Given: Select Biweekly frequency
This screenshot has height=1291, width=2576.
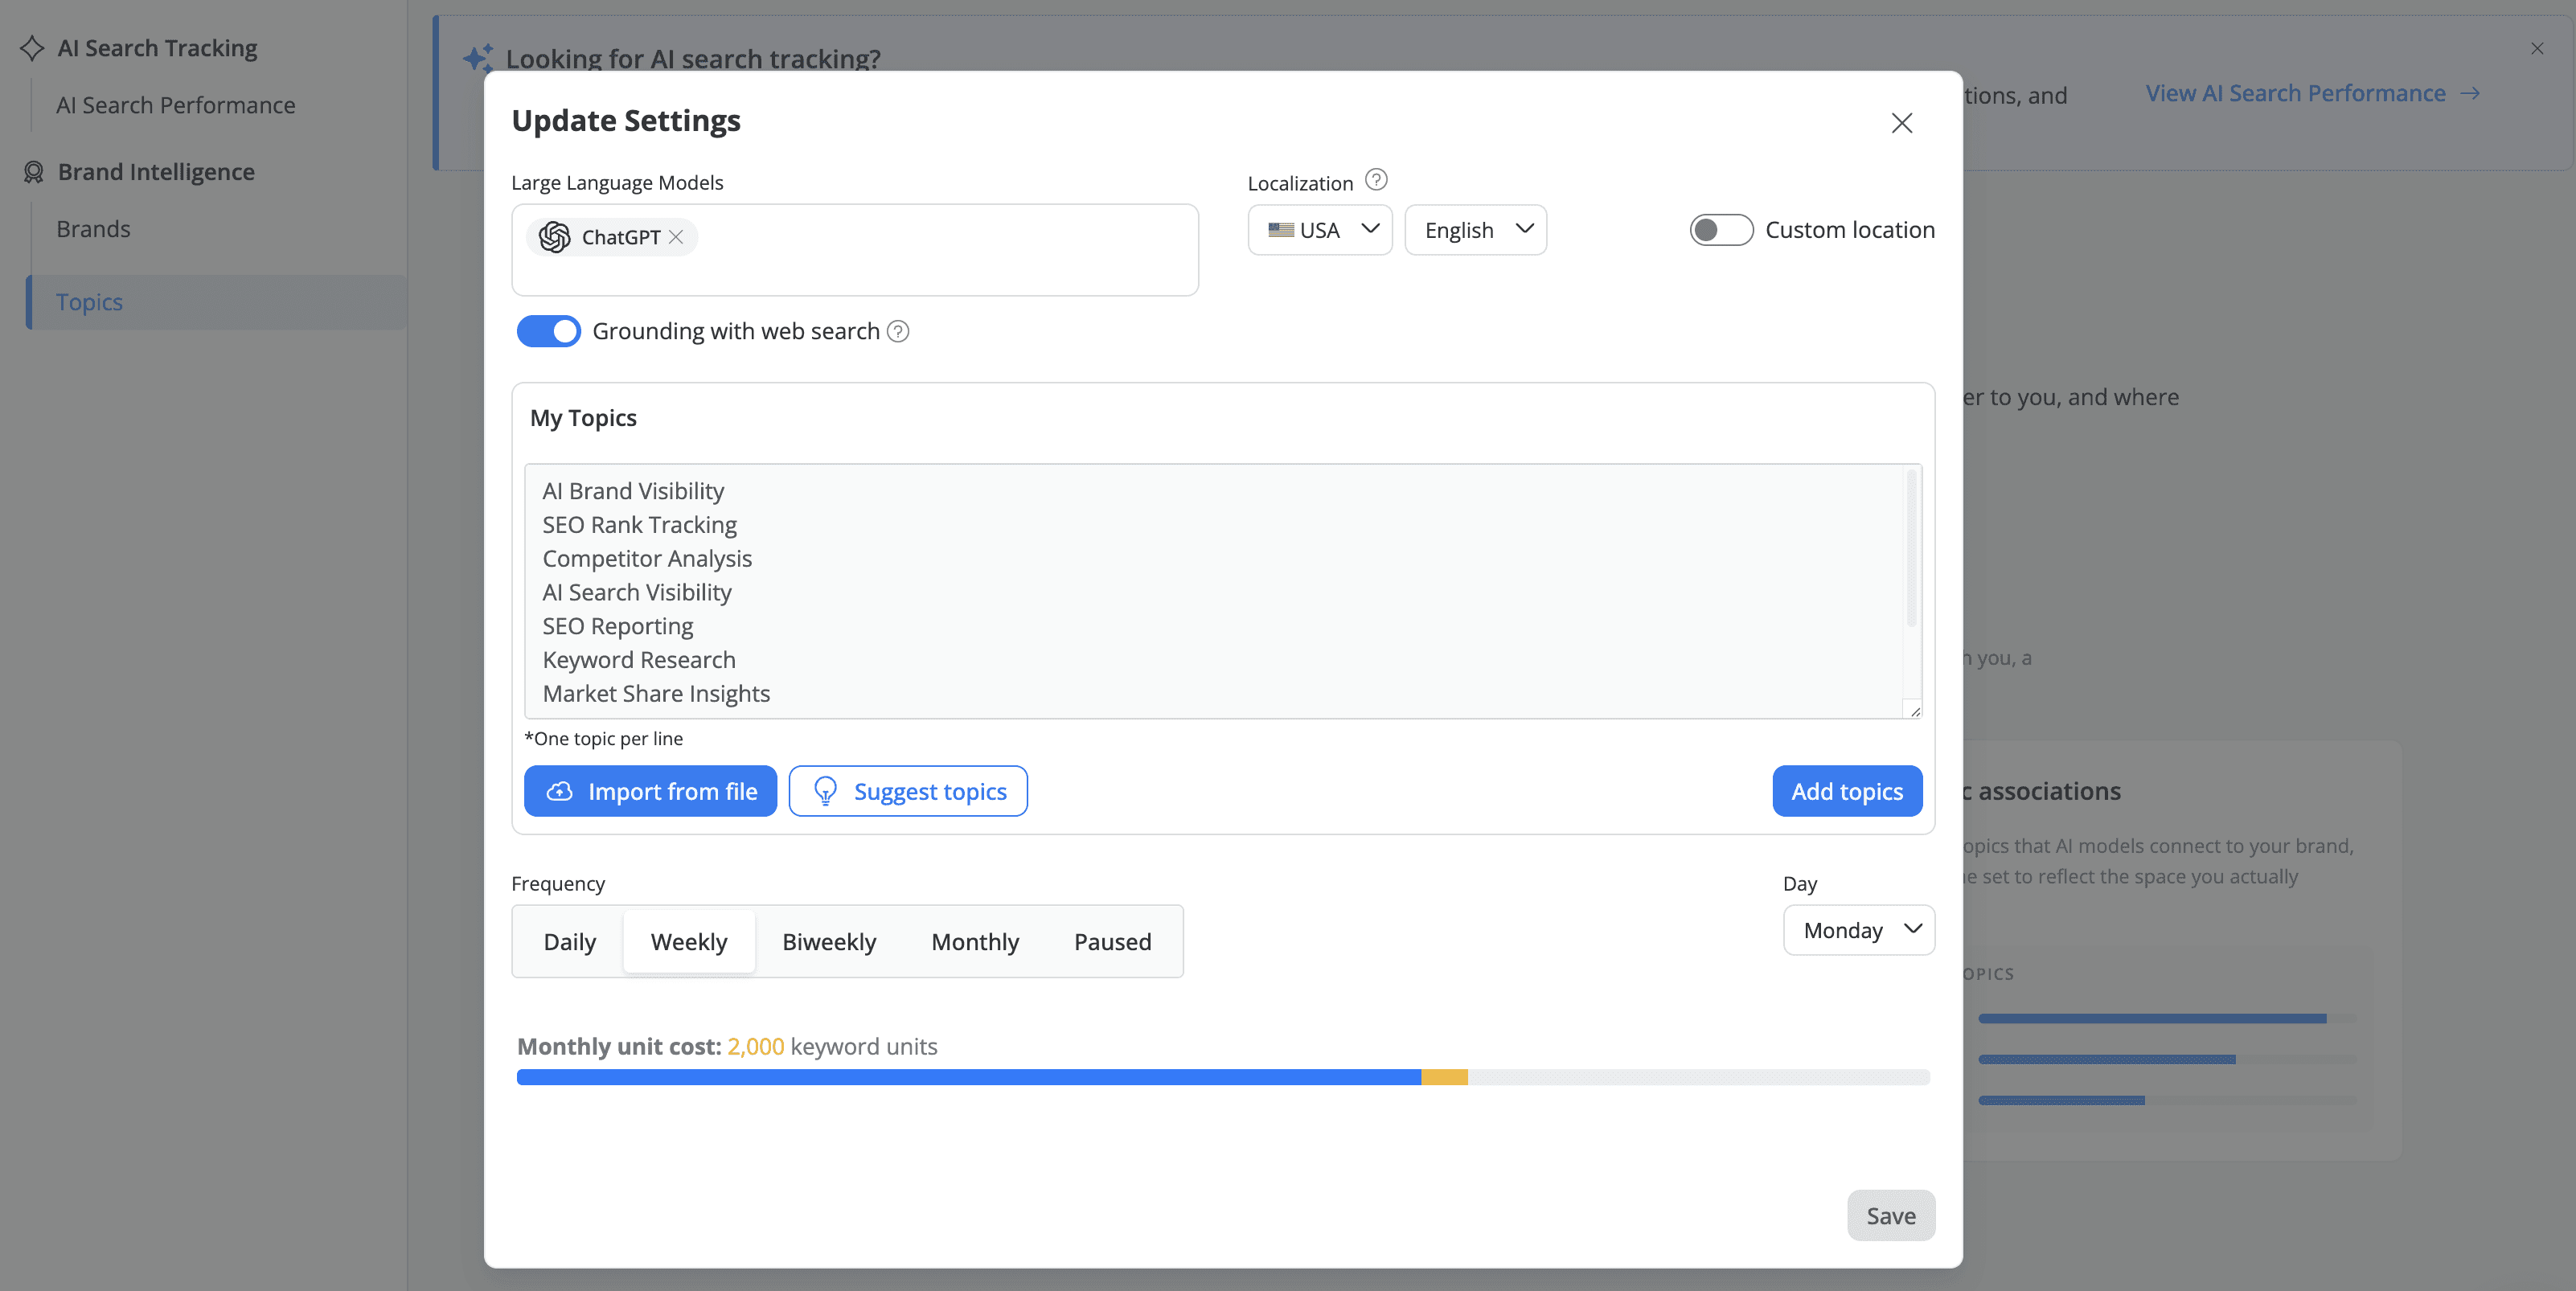Looking at the screenshot, I should click(829, 941).
